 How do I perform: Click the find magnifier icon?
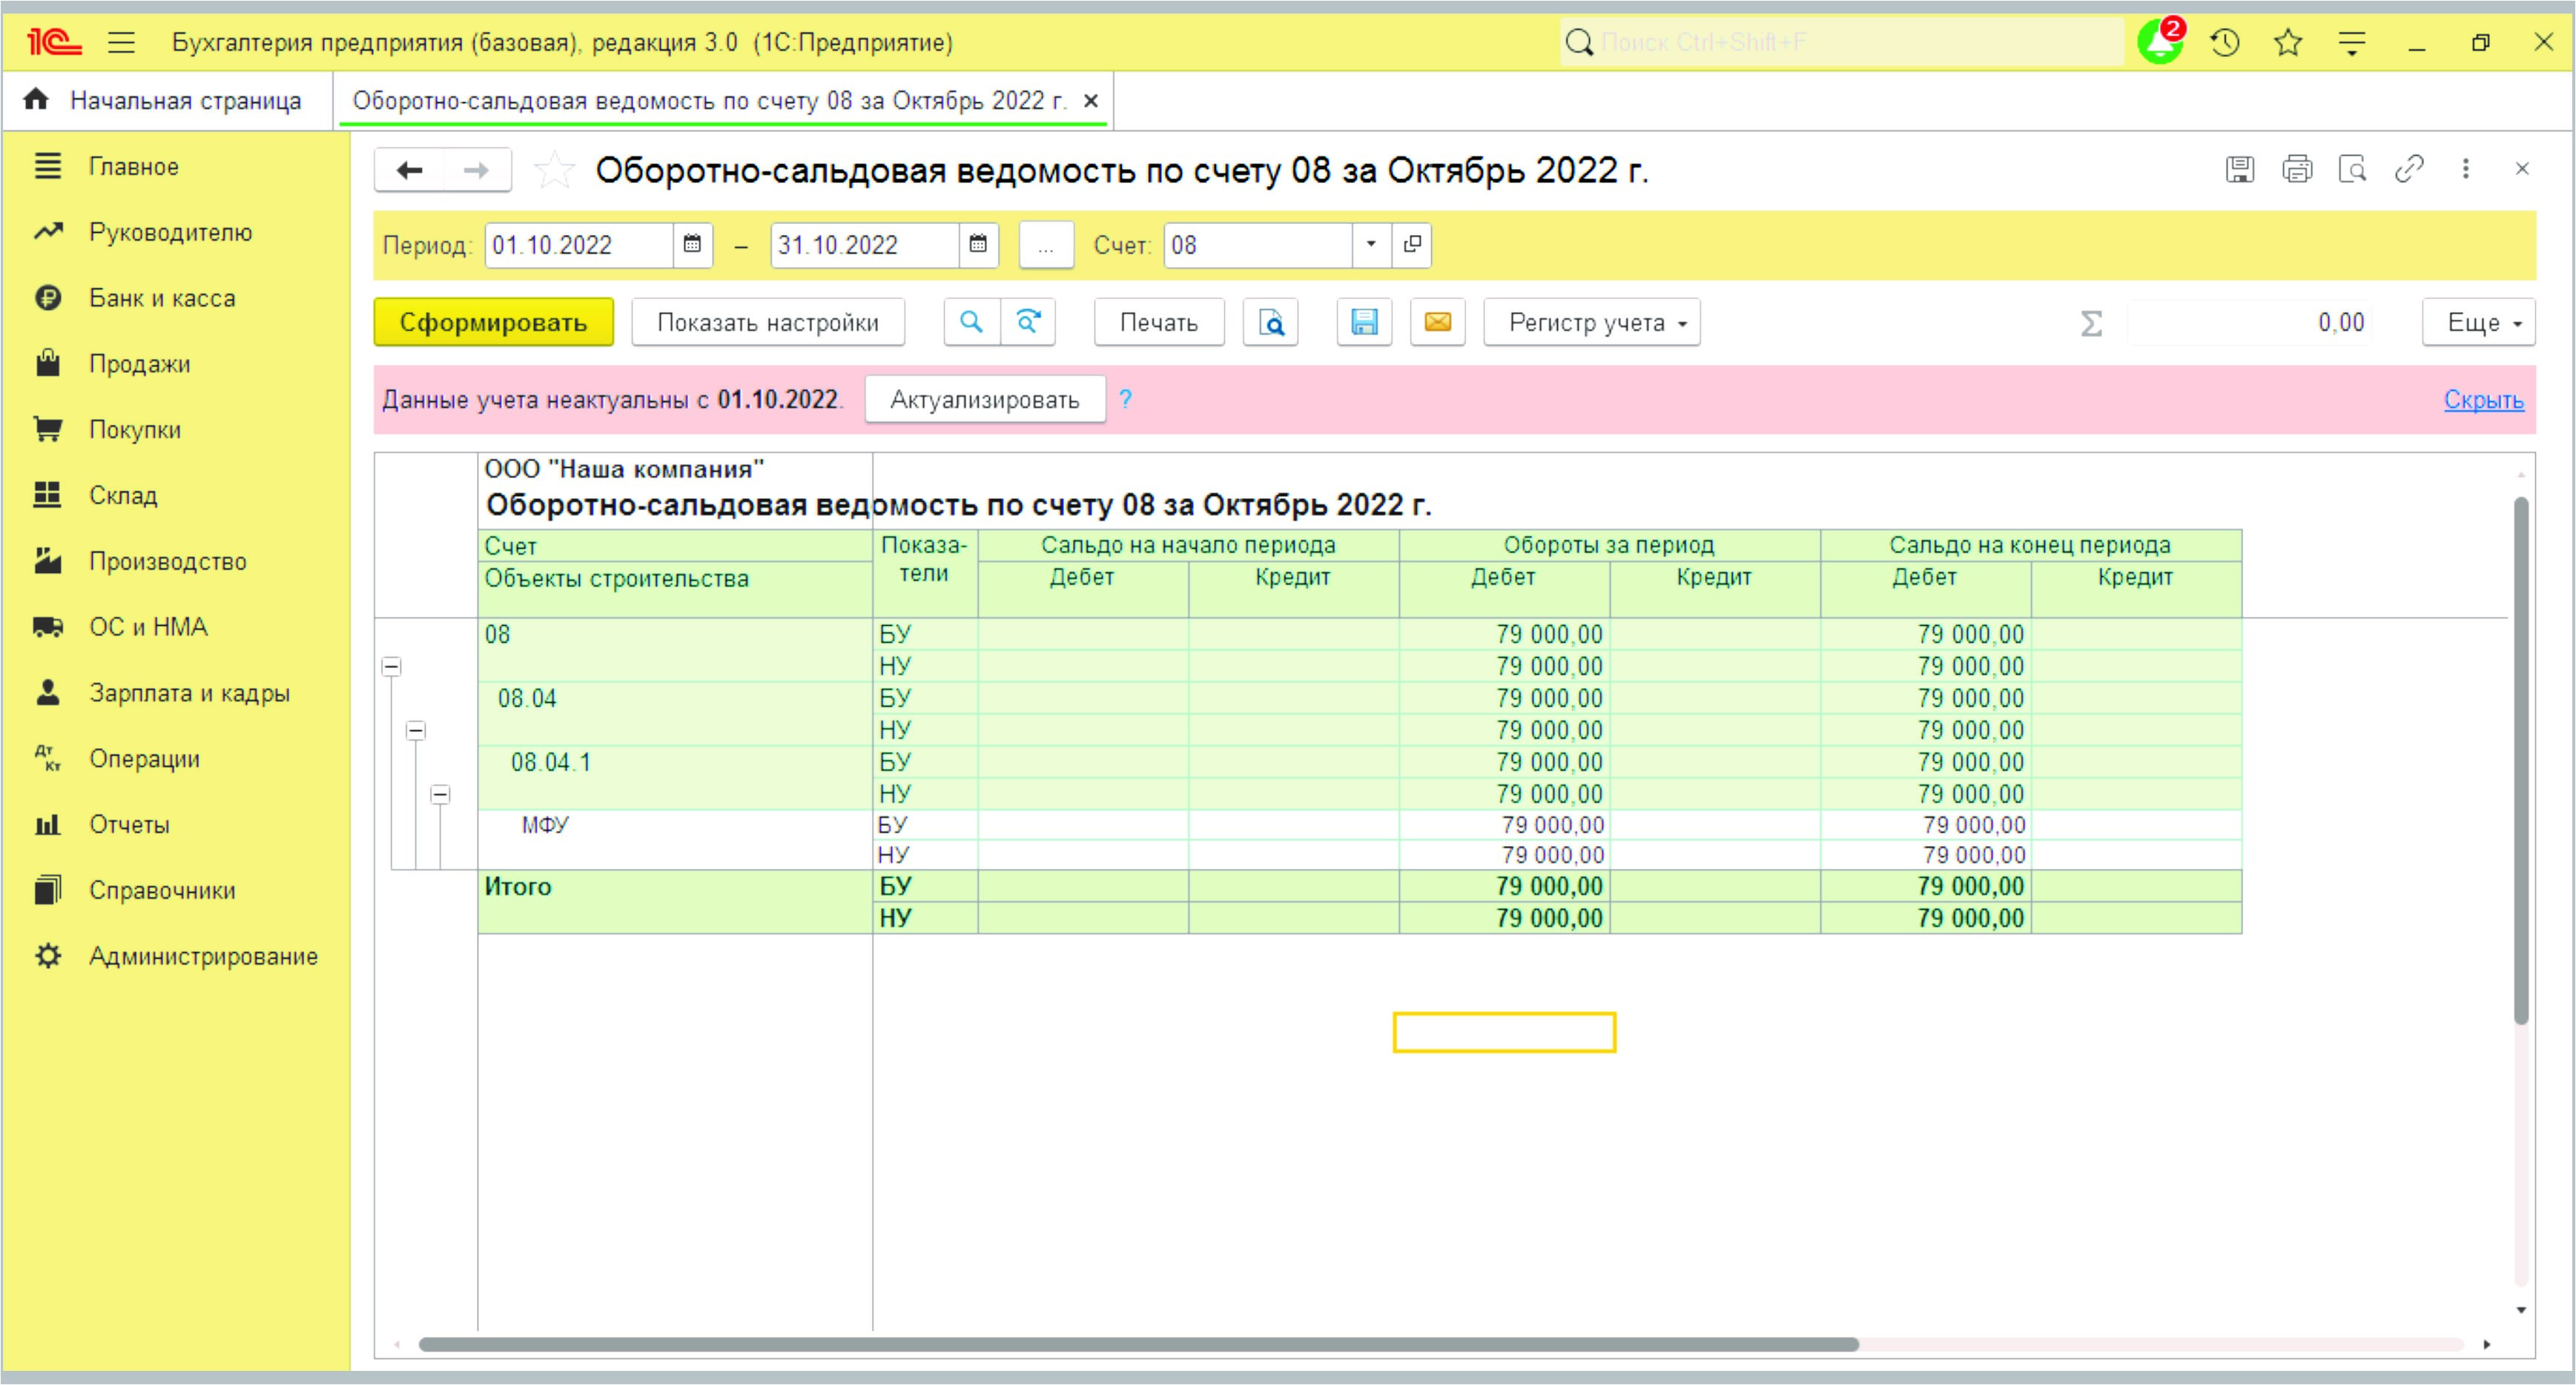point(971,322)
